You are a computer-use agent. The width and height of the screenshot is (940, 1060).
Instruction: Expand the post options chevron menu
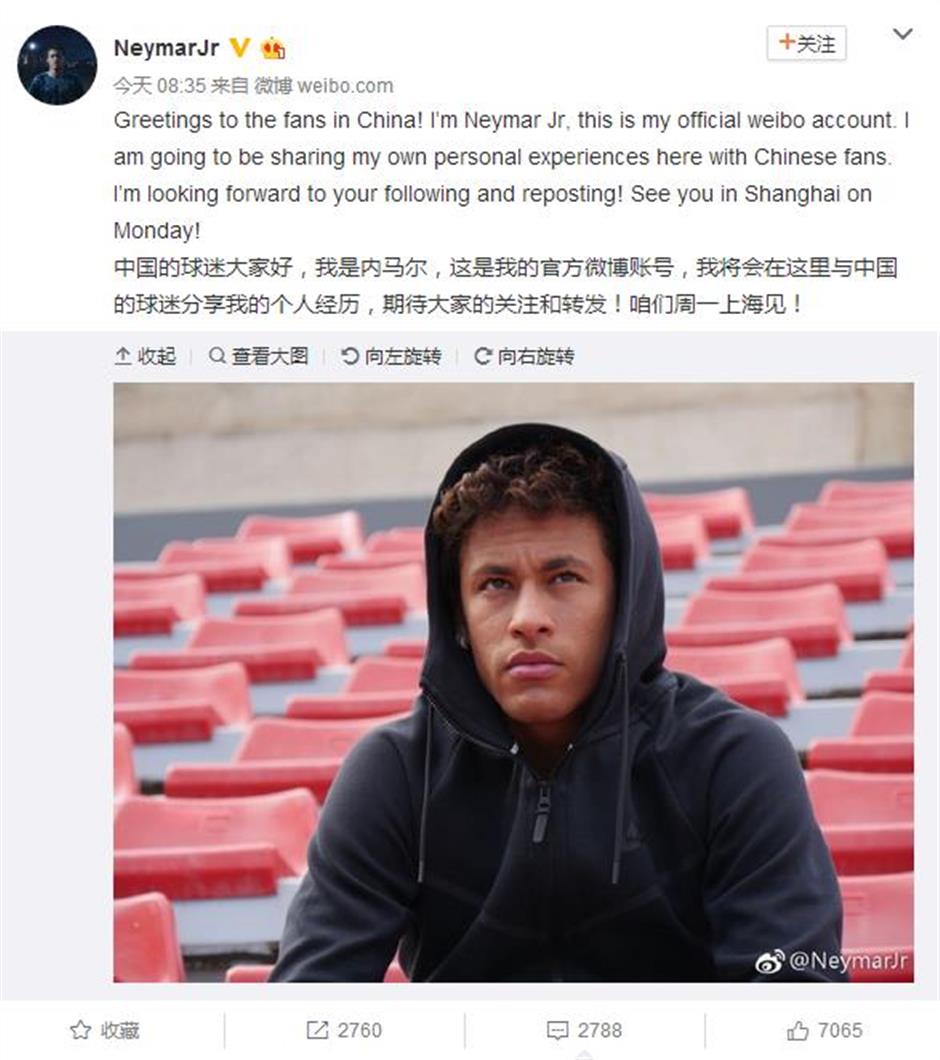point(903,34)
